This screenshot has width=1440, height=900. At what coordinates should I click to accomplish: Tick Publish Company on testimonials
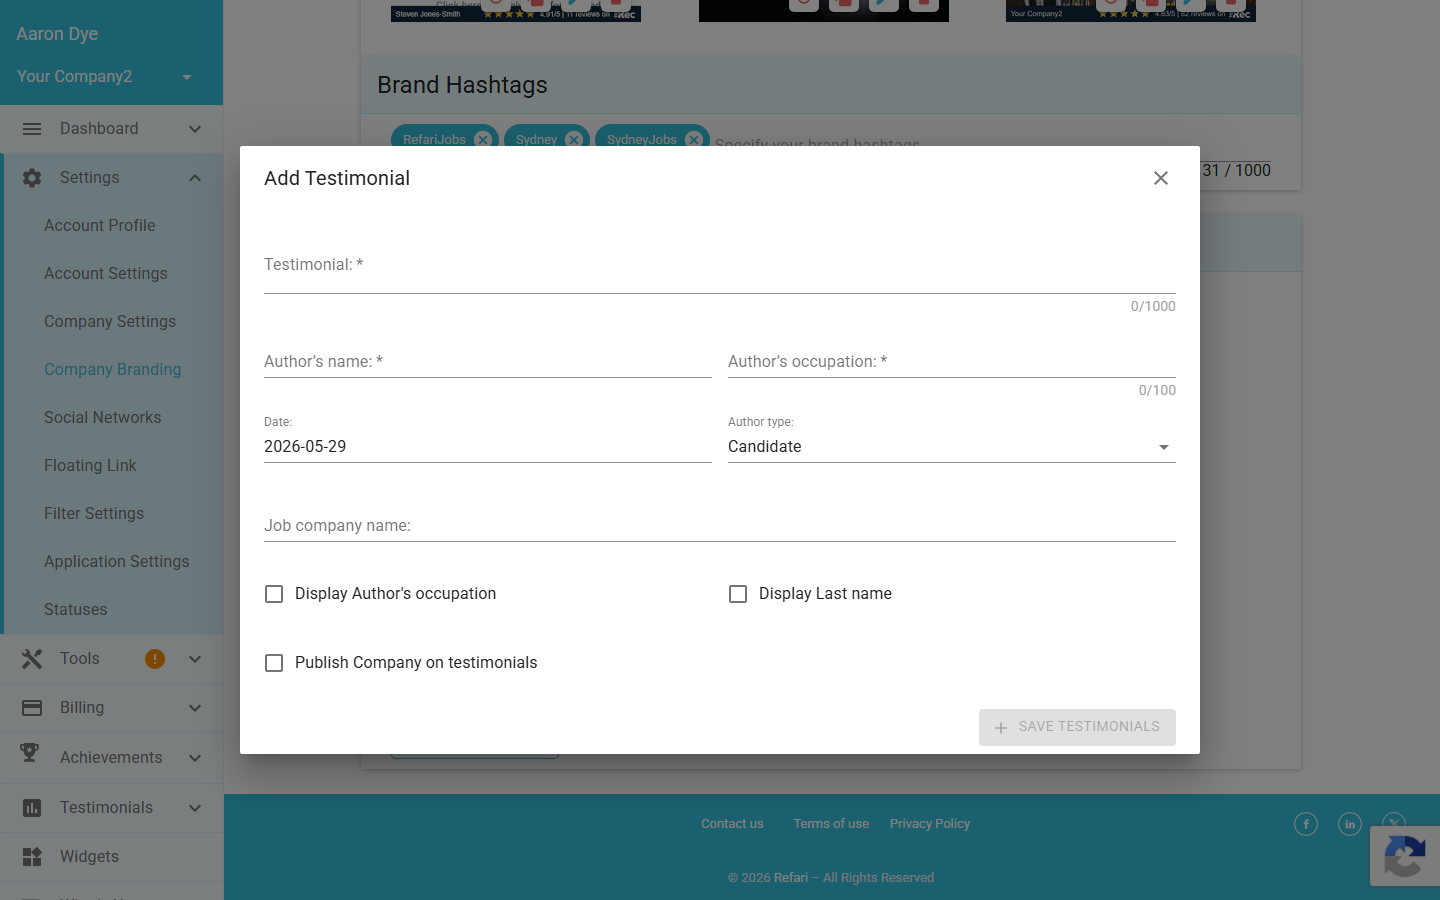tap(274, 663)
